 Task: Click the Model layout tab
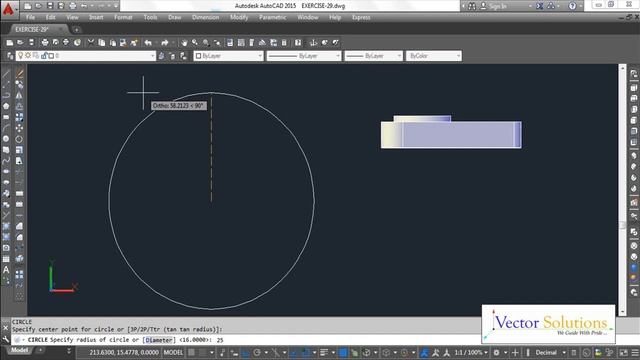coord(19,350)
